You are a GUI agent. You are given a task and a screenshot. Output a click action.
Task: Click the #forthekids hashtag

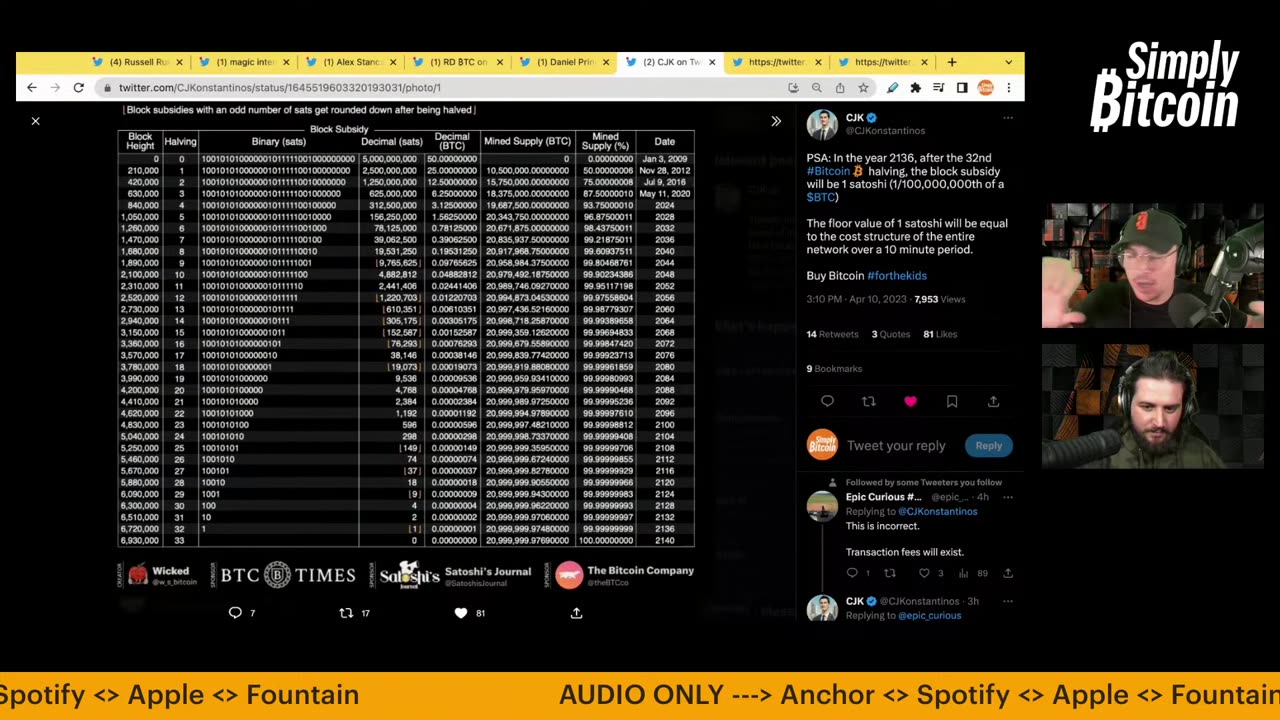pyautogui.click(x=897, y=276)
